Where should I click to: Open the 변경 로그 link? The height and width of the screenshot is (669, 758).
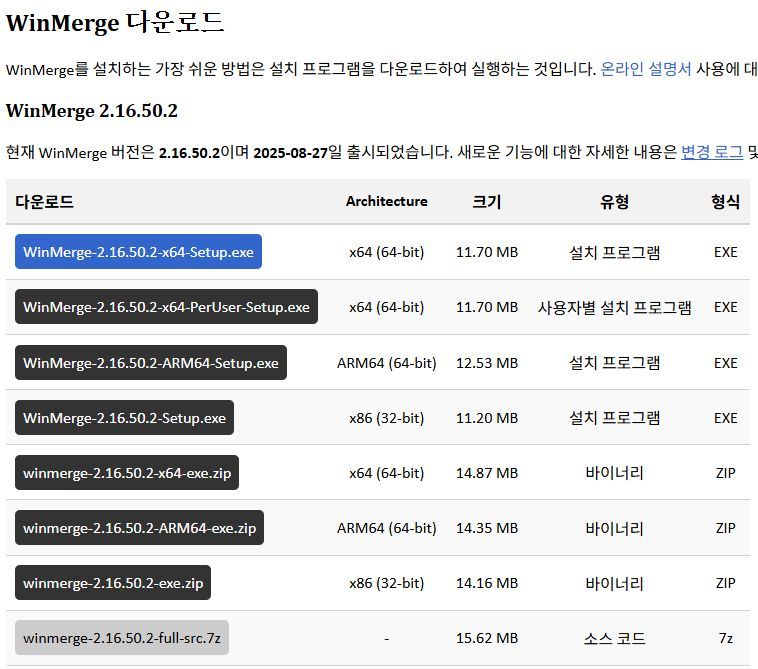point(712,152)
